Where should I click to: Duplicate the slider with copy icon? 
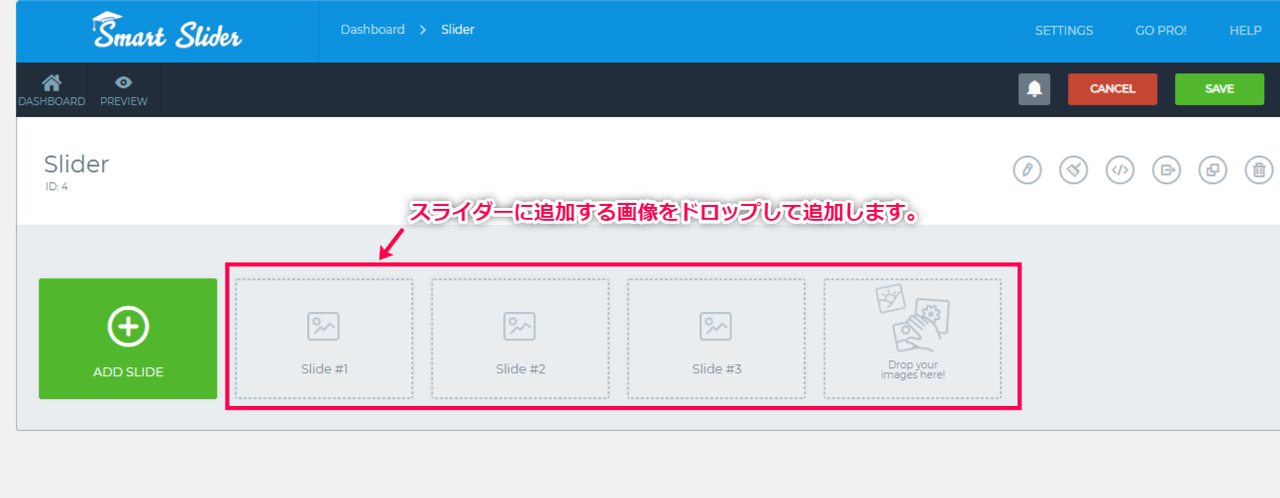[1212, 170]
